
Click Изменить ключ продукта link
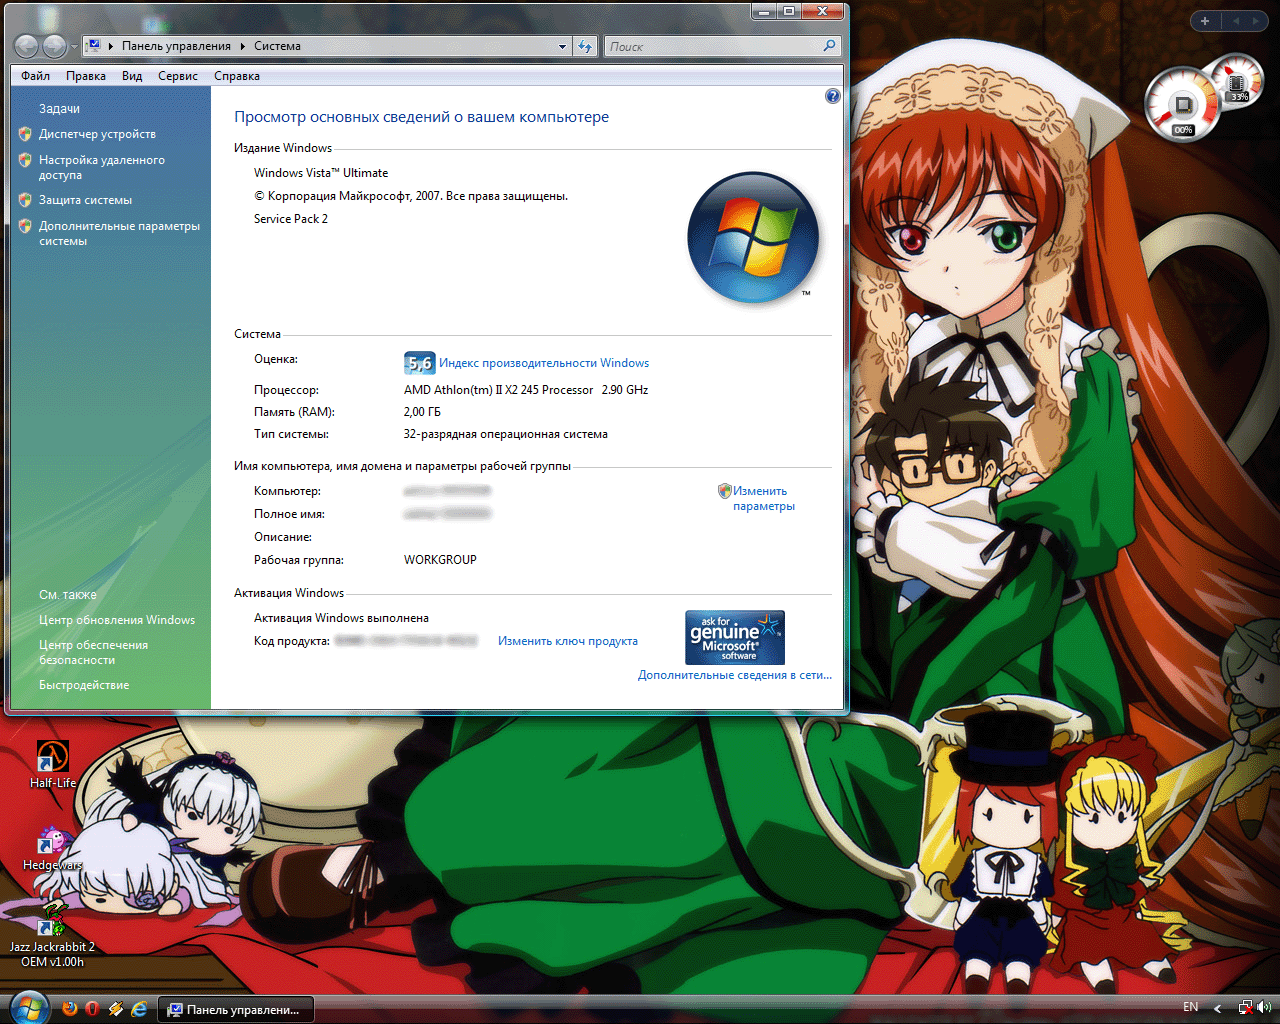(x=568, y=641)
